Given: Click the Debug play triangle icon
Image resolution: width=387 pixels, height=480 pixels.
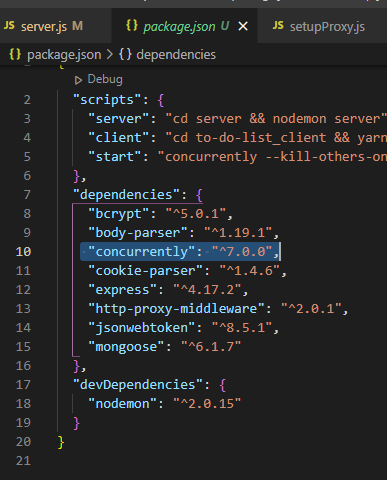Looking at the screenshot, I should (x=78, y=80).
